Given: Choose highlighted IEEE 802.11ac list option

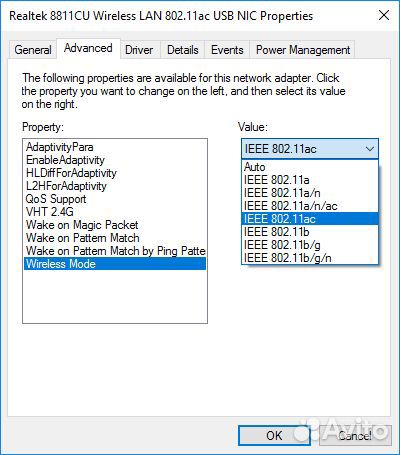Looking at the screenshot, I should coord(310,219).
